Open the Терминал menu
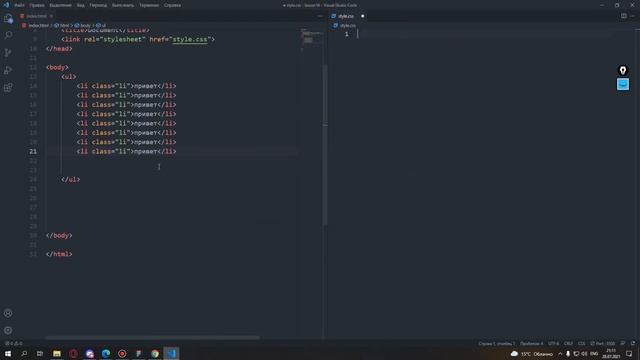This screenshot has width=640, height=360. 149,5
